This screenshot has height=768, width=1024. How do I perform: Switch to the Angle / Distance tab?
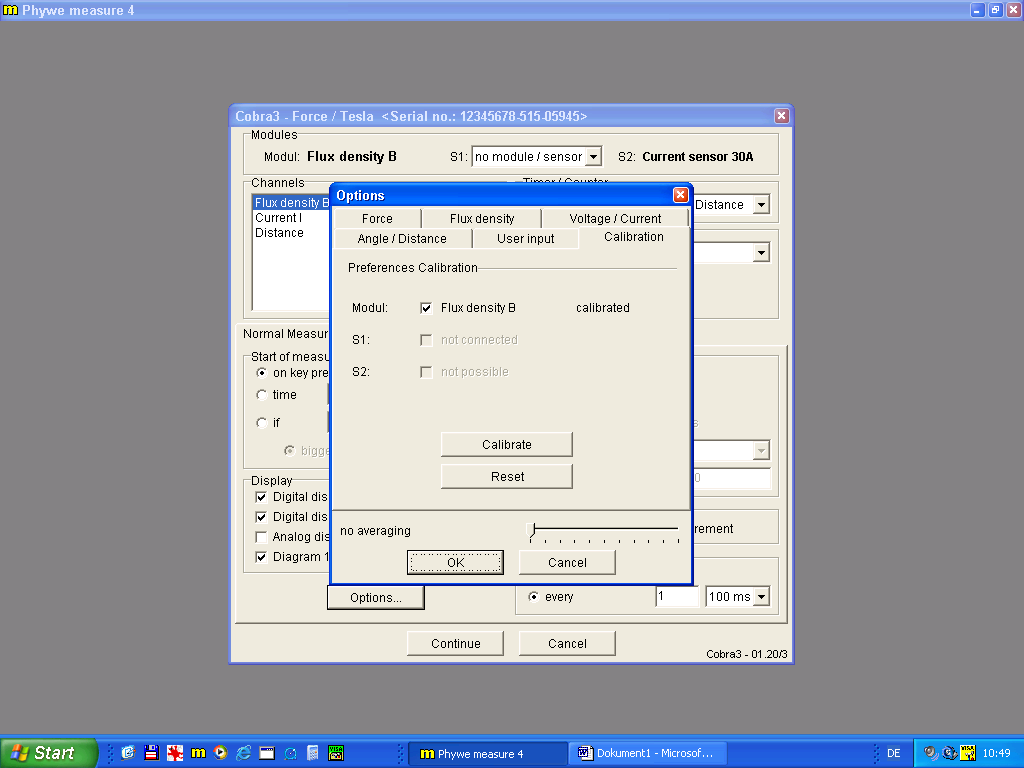(402, 239)
